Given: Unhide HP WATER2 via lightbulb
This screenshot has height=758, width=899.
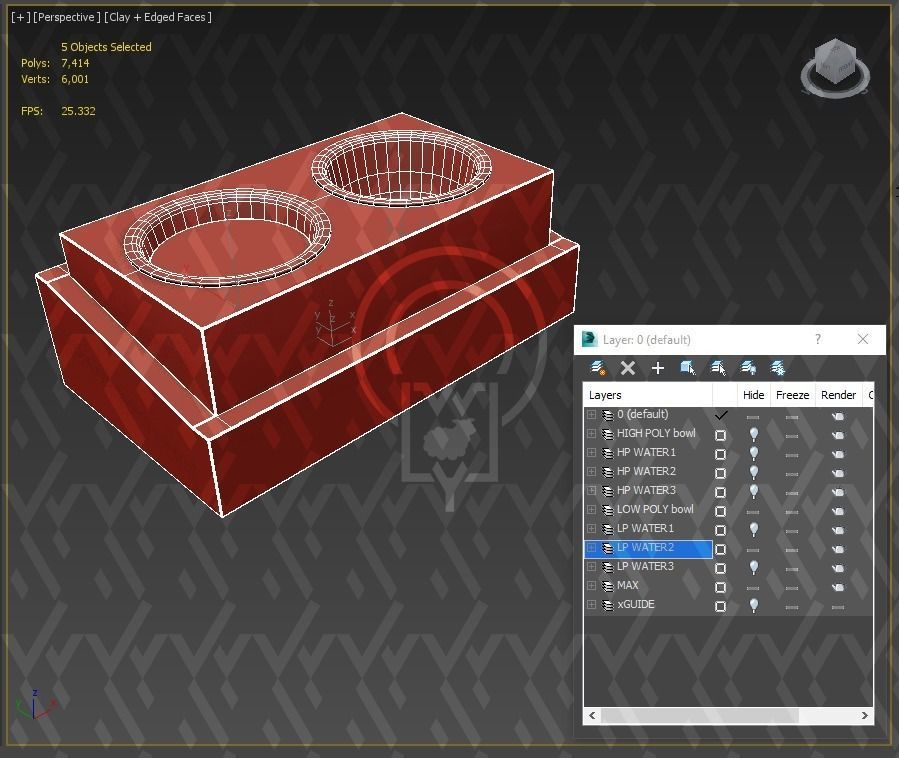Looking at the screenshot, I should (x=753, y=472).
